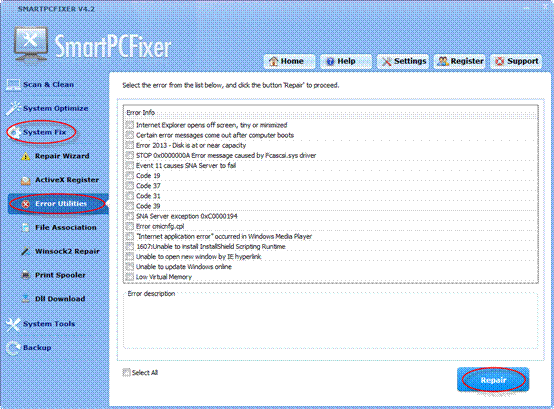
Task: Select Backup in sidebar
Action: click(37, 348)
